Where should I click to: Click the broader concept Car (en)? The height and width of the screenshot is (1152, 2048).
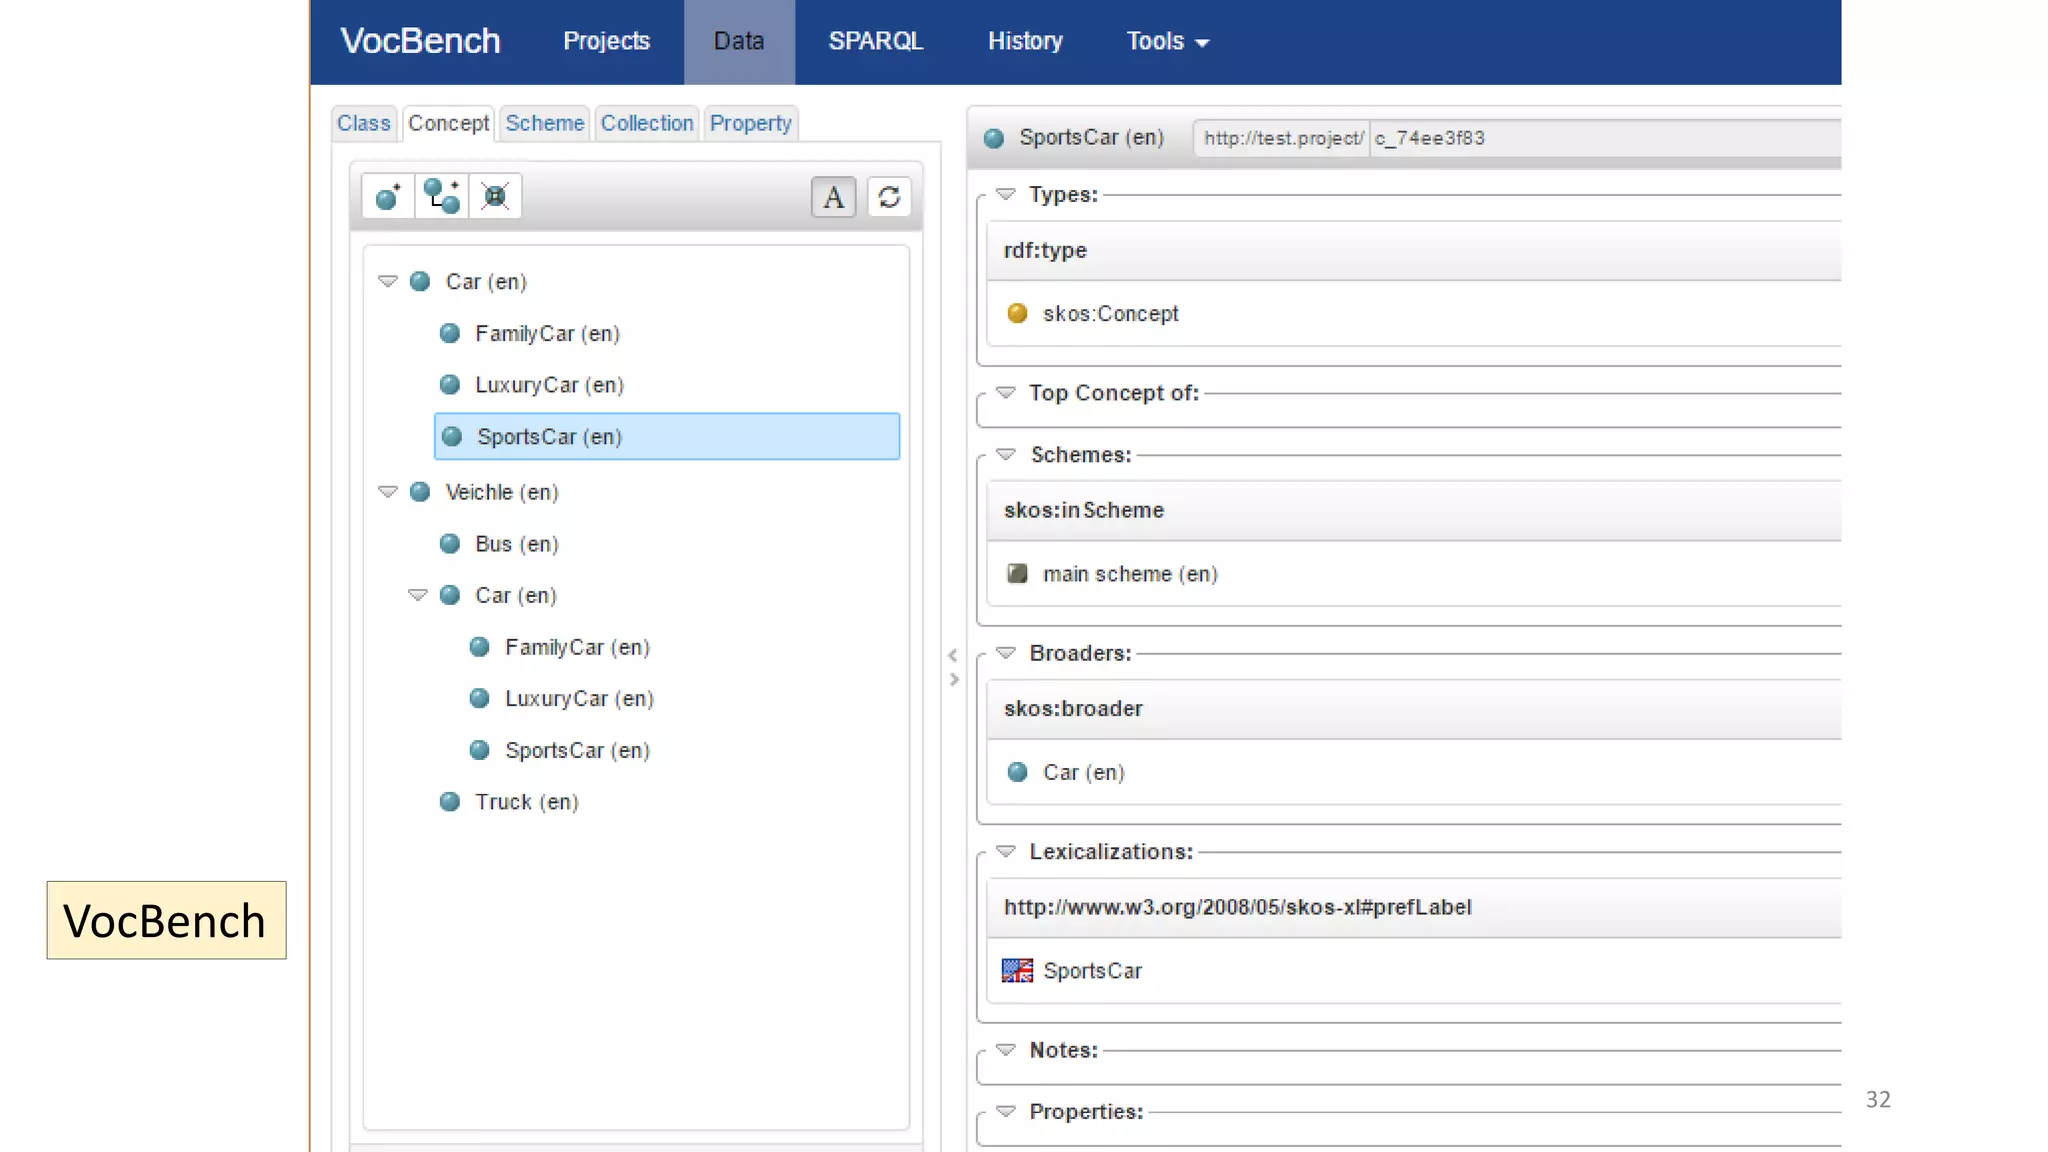pos(1083,773)
